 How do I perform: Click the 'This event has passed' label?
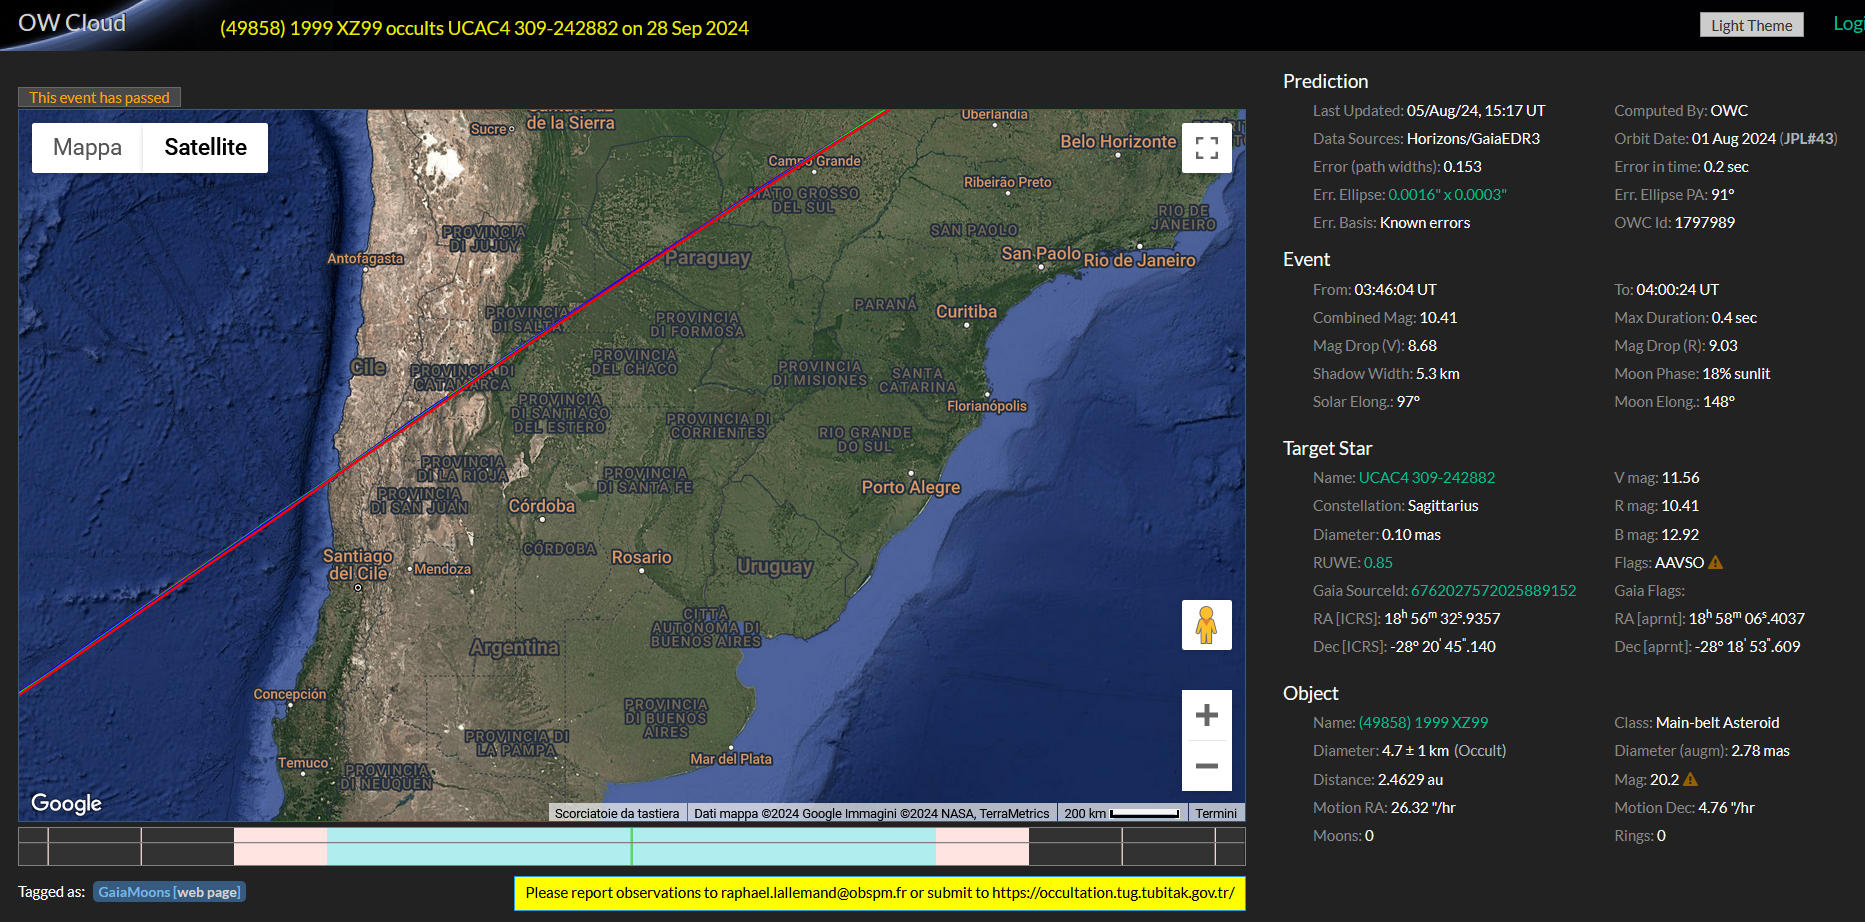(99, 97)
